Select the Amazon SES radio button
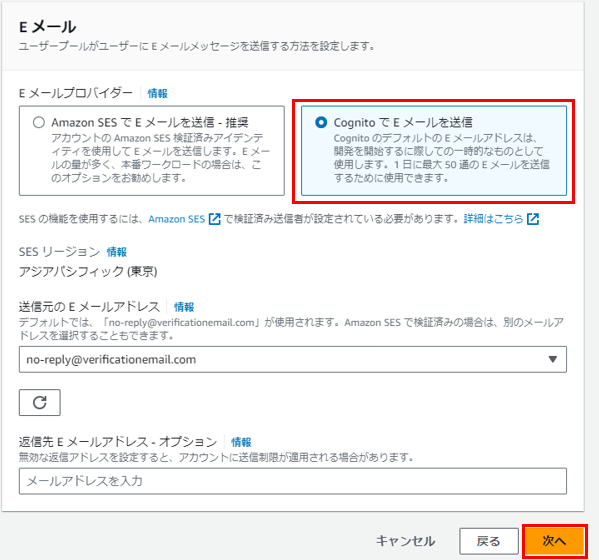 tap(39, 123)
